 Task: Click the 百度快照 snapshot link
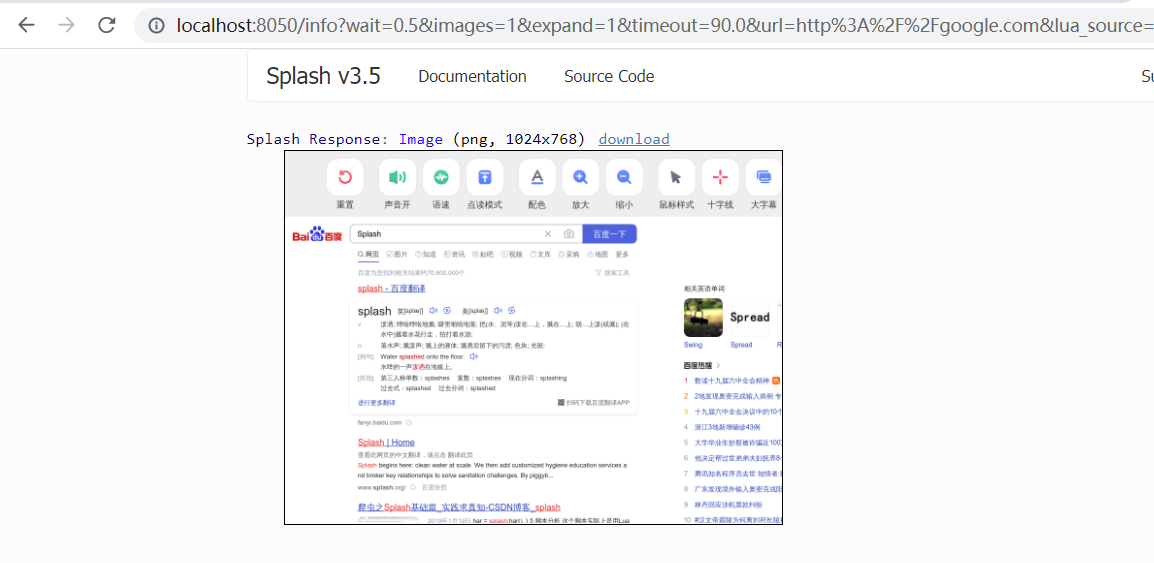[x=433, y=487]
